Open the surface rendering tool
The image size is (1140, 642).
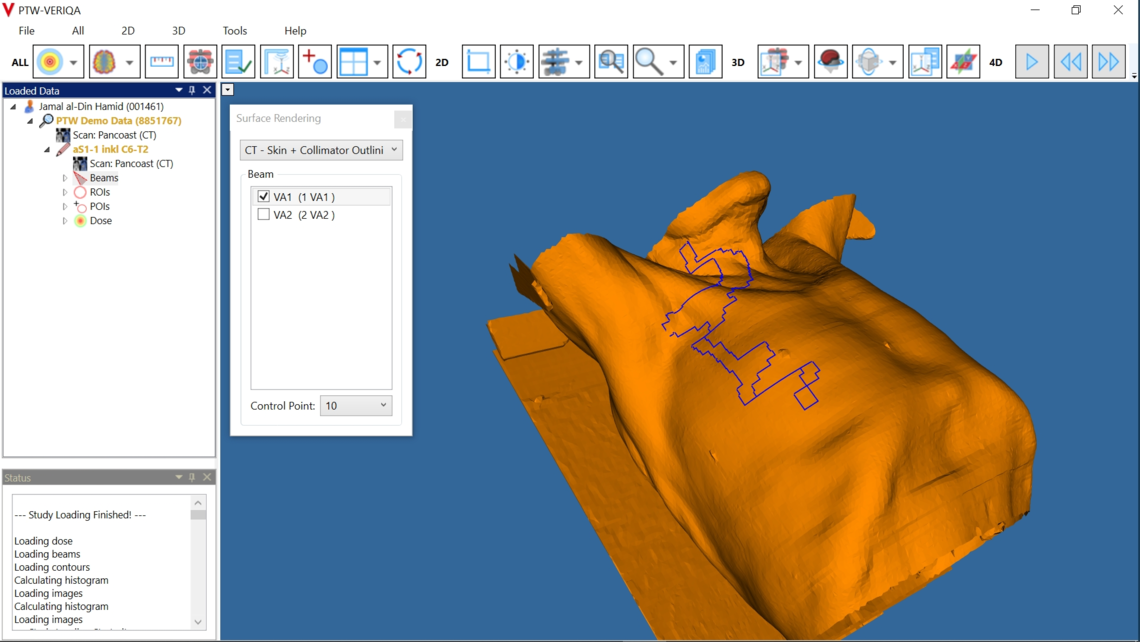829,61
